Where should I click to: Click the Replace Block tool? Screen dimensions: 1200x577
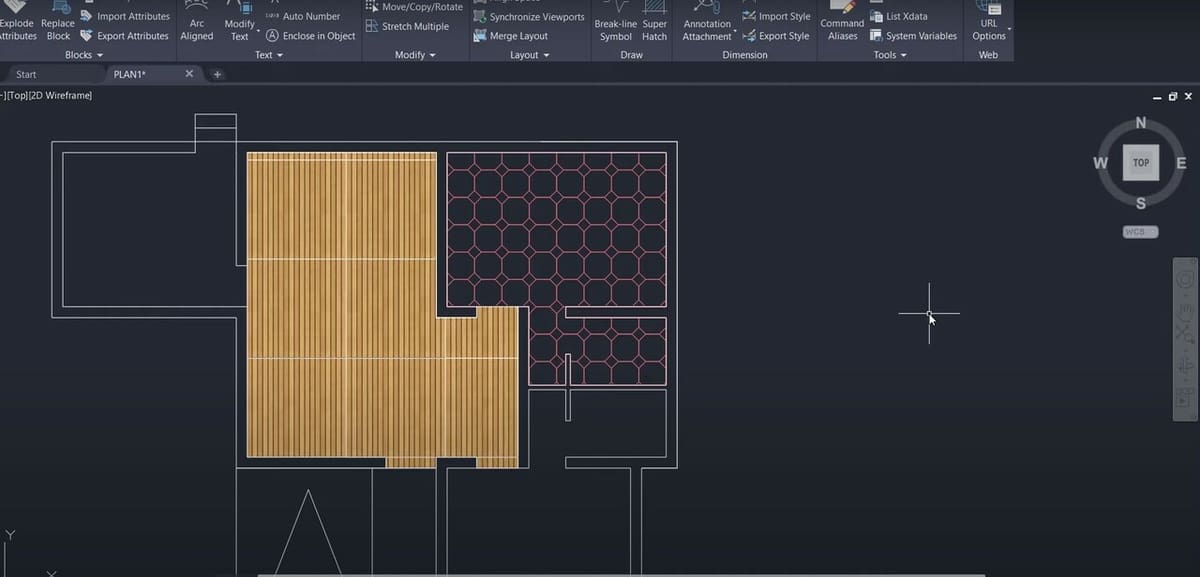(58, 22)
